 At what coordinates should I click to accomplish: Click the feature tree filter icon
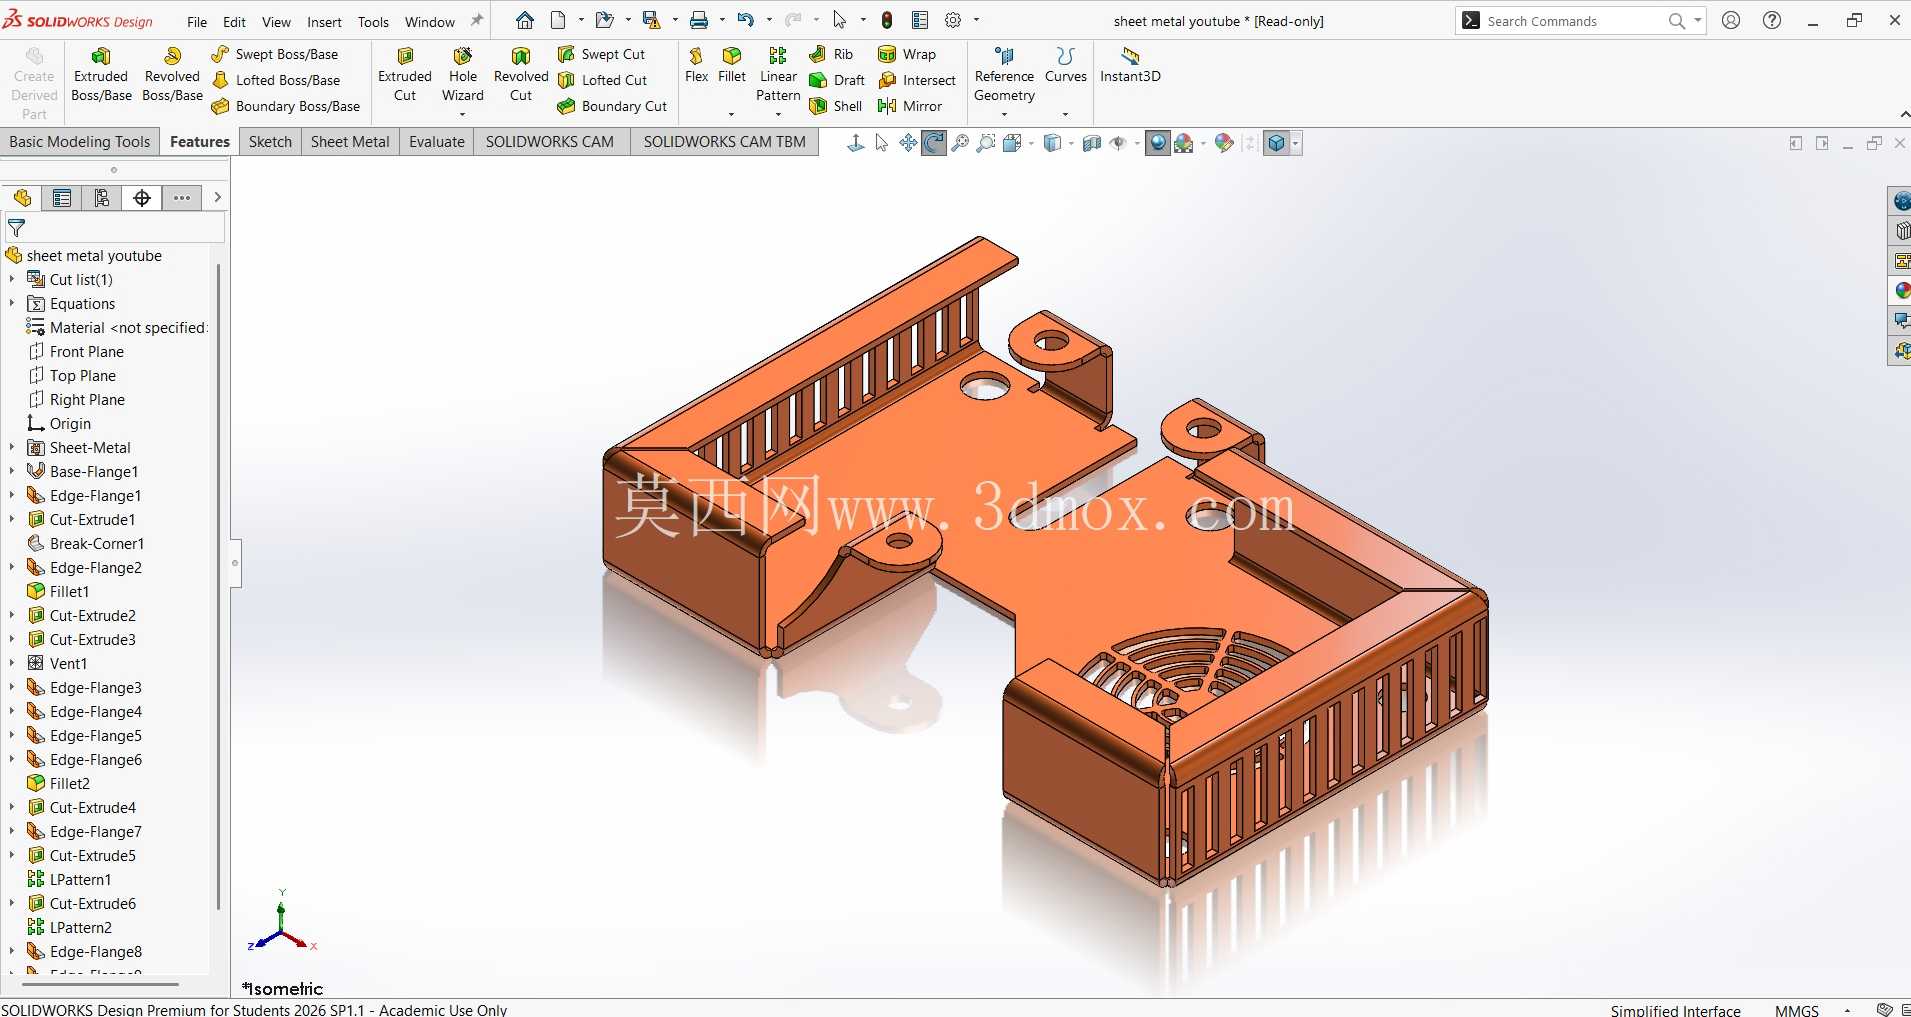(17, 228)
